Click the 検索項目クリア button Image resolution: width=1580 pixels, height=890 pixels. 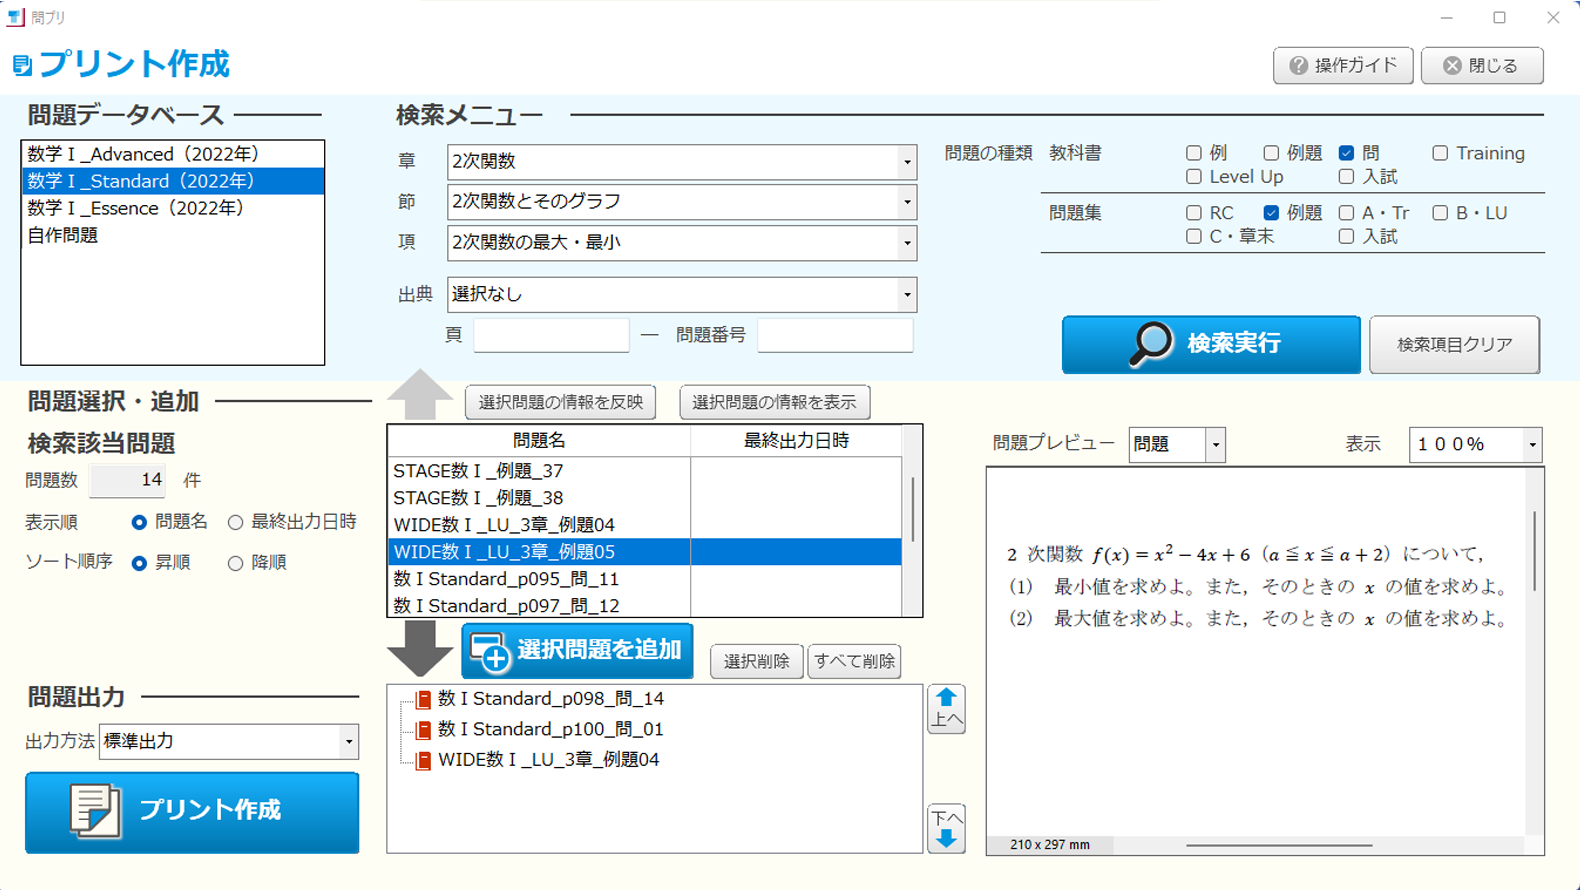(x=1453, y=345)
